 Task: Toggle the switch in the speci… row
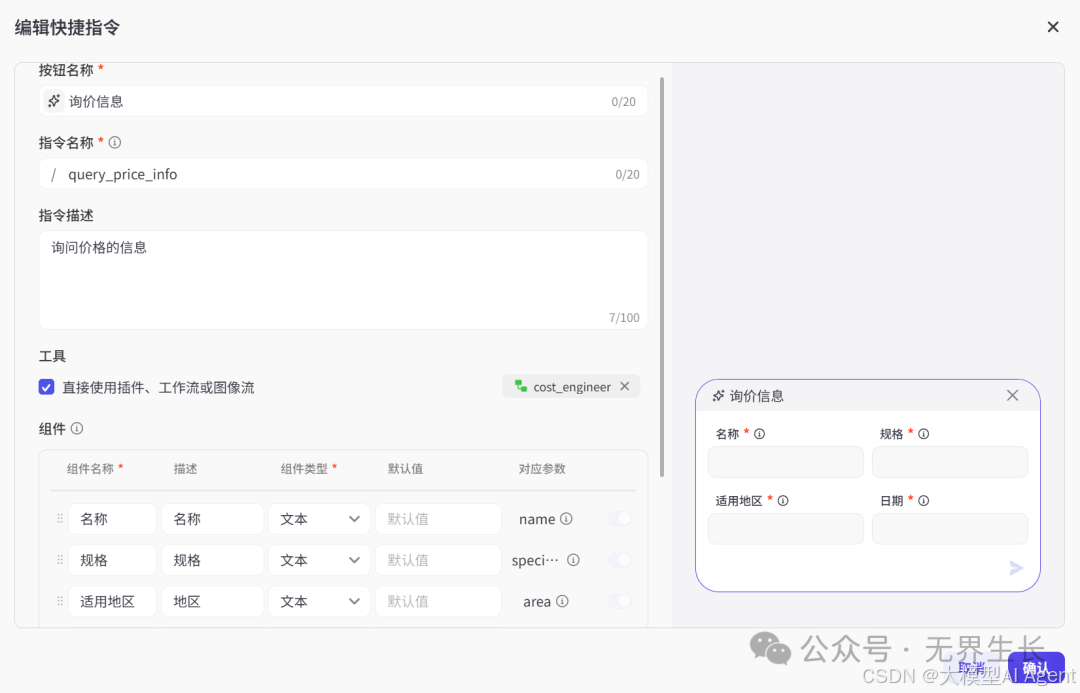[619, 560]
